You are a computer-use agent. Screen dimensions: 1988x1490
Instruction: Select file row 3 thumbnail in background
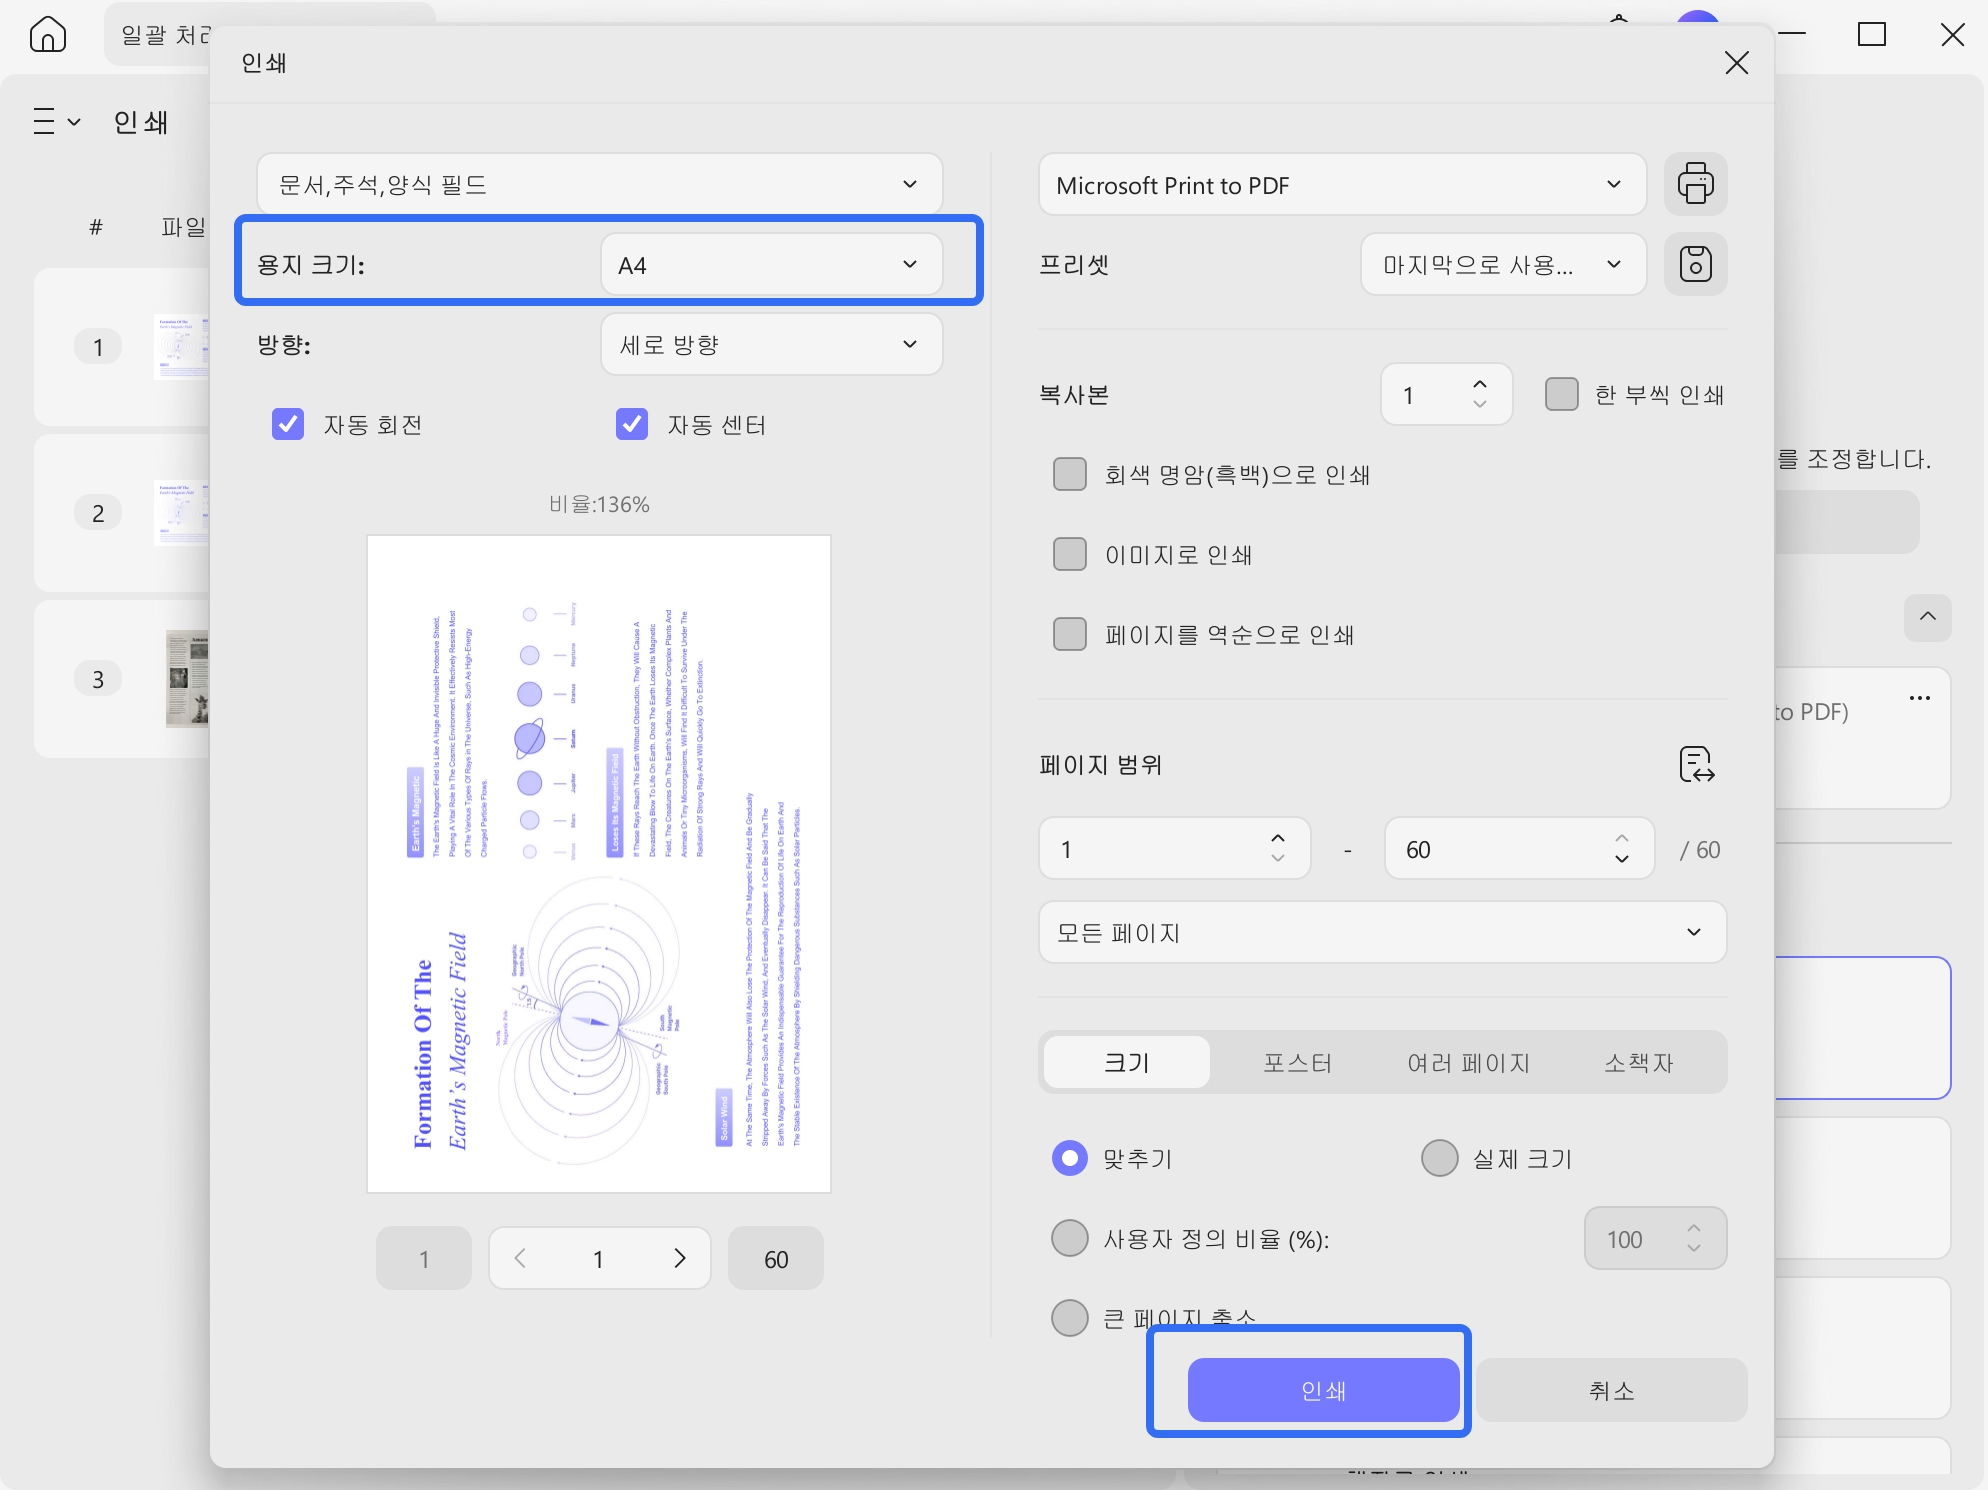click(x=187, y=679)
